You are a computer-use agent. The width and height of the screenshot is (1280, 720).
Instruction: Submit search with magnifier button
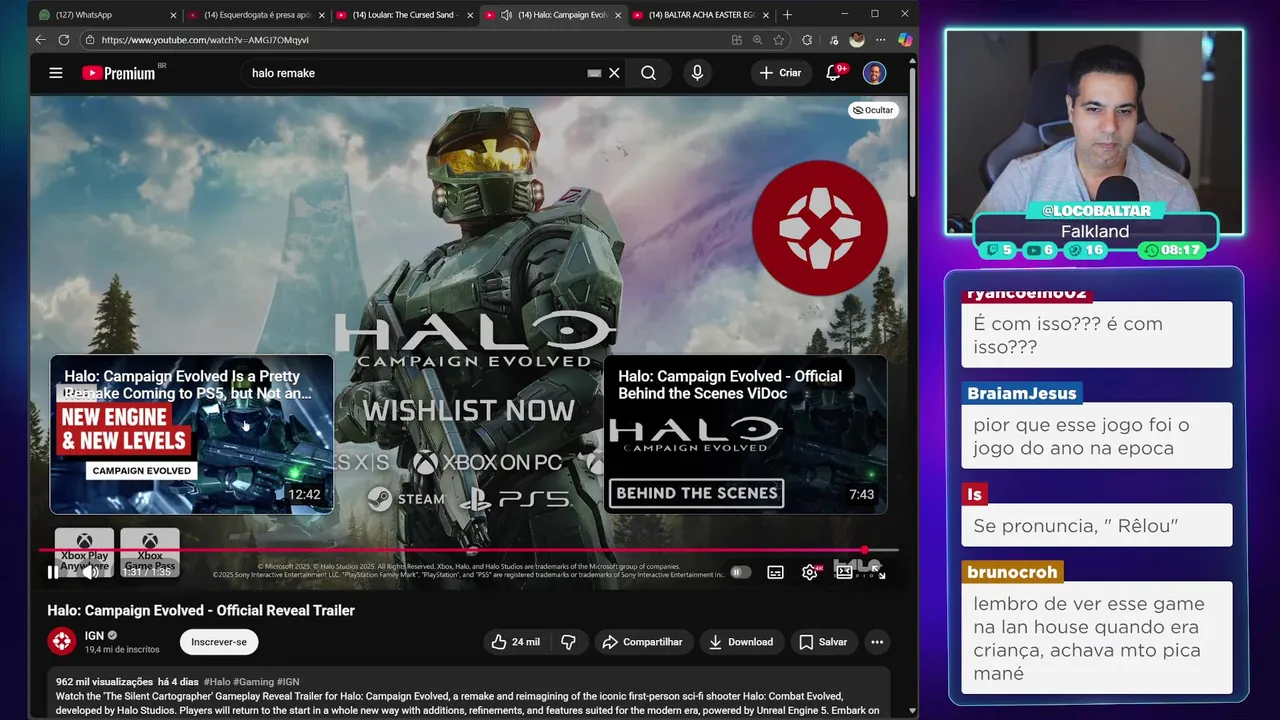(x=648, y=73)
